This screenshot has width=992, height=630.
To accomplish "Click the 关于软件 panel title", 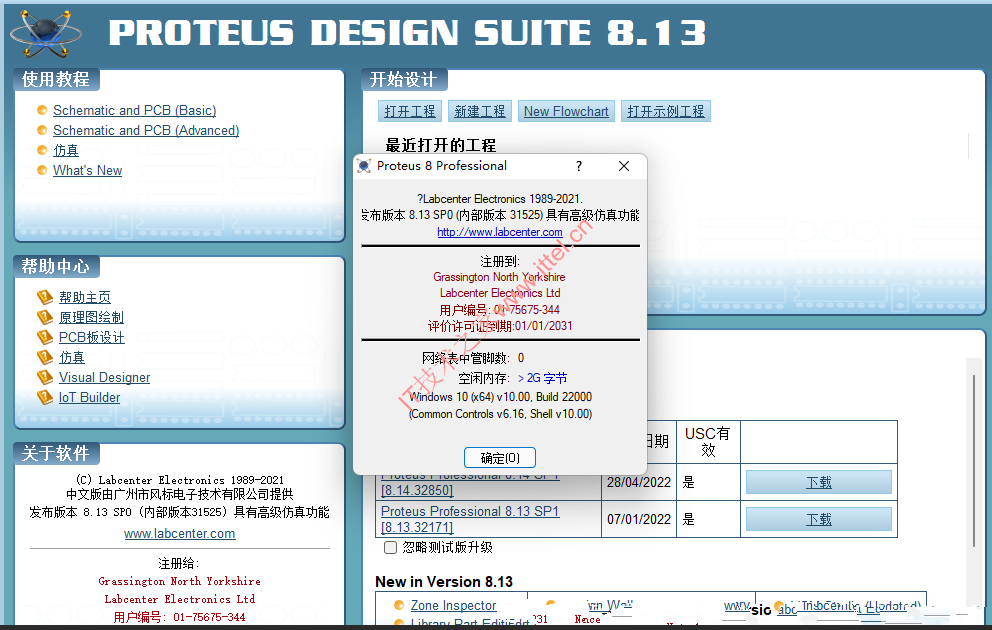I will click(56, 453).
